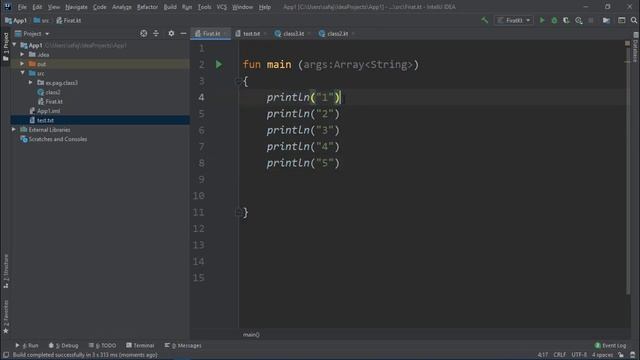Open the Help menu
640x360 pixels.
pos(264,7)
